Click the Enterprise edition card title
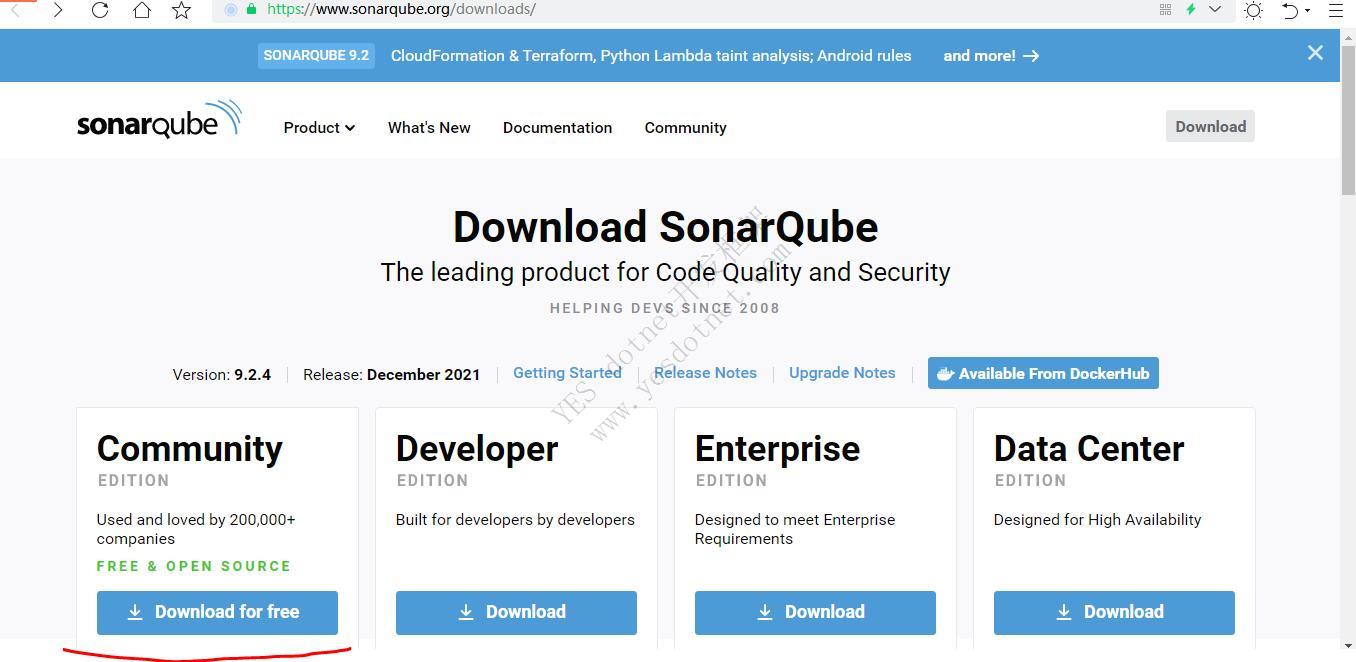This screenshot has height=662, width=1356. point(777,449)
